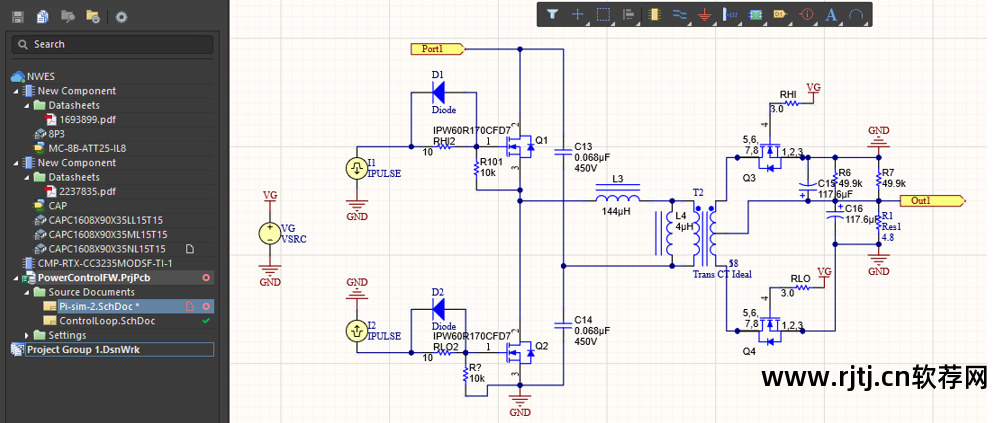Select the I1 IPULSE current source
This screenshot has height=423, width=997.
(x=357, y=169)
